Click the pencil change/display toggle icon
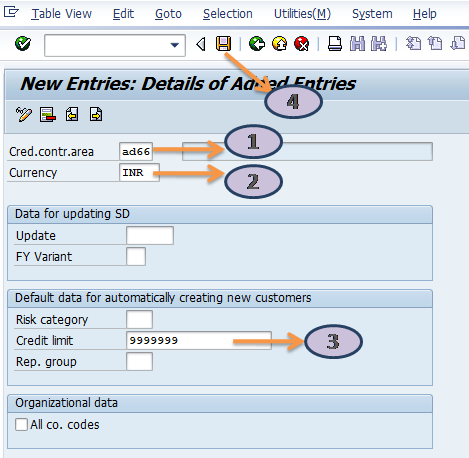The image size is (469, 458). coord(24,115)
